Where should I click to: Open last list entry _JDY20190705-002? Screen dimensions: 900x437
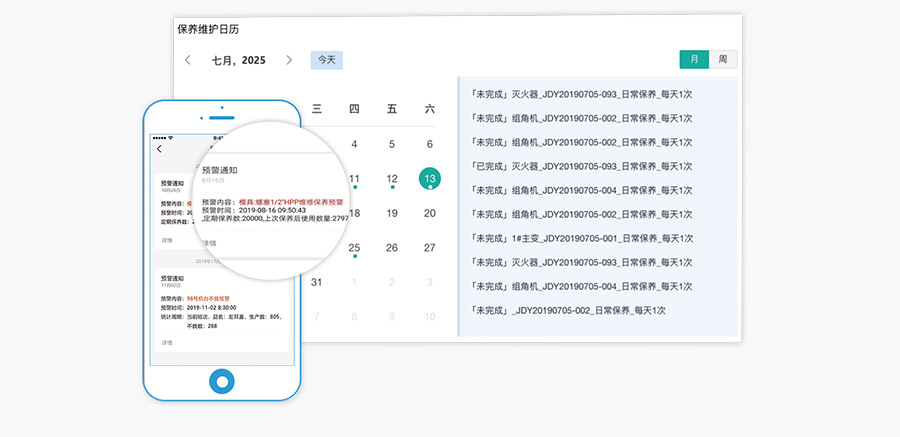point(567,310)
